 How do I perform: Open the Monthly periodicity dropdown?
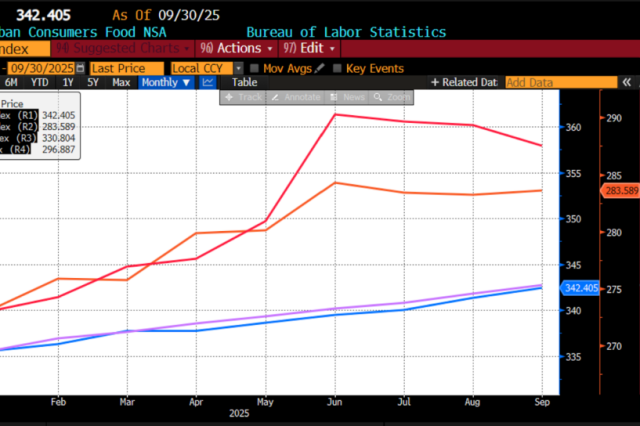(x=166, y=83)
